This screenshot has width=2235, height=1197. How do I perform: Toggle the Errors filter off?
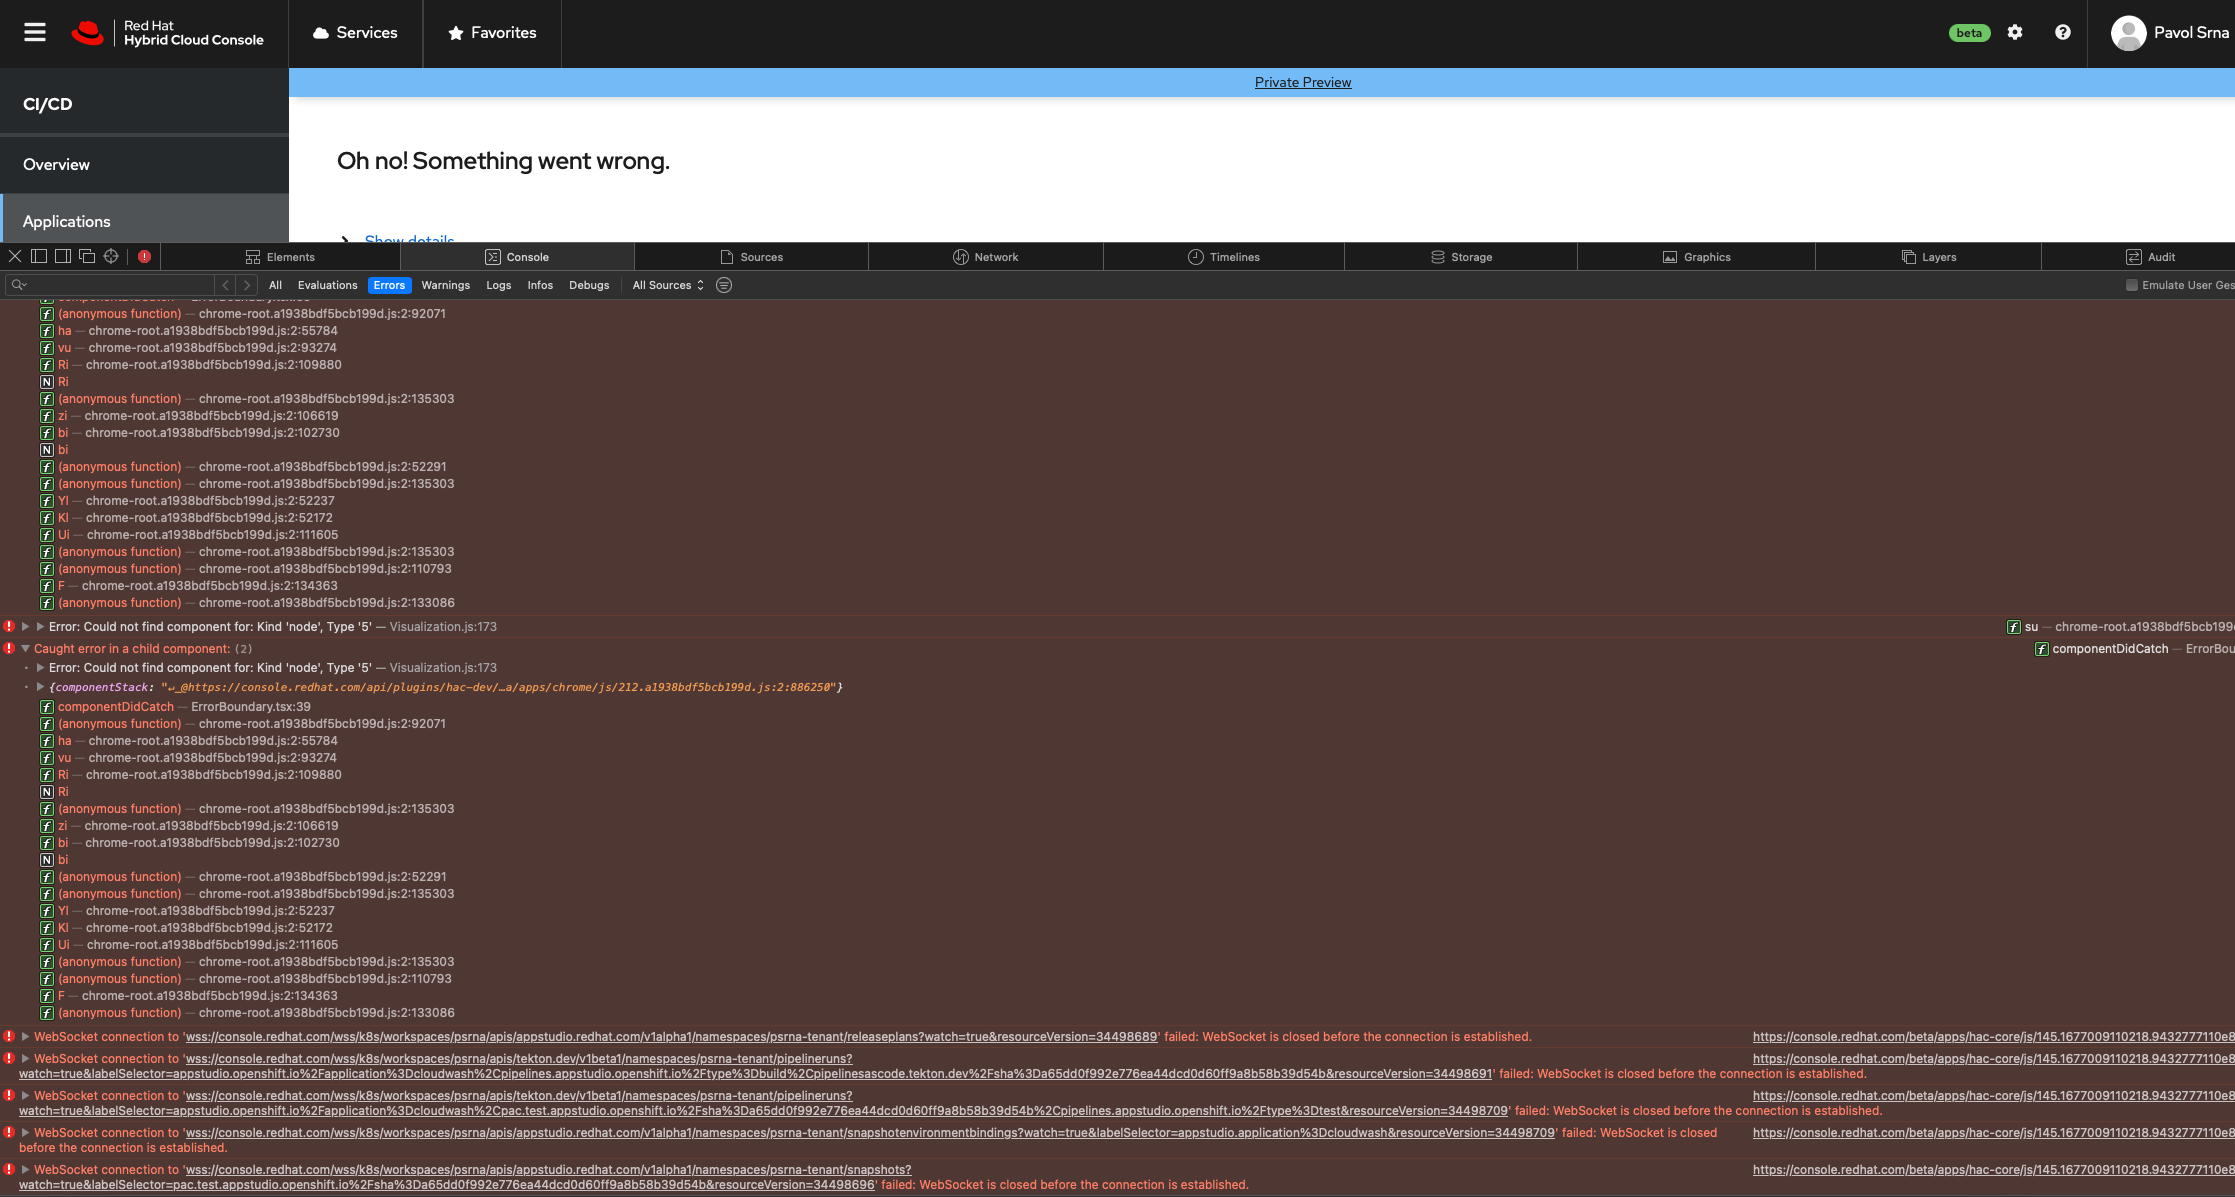389,285
